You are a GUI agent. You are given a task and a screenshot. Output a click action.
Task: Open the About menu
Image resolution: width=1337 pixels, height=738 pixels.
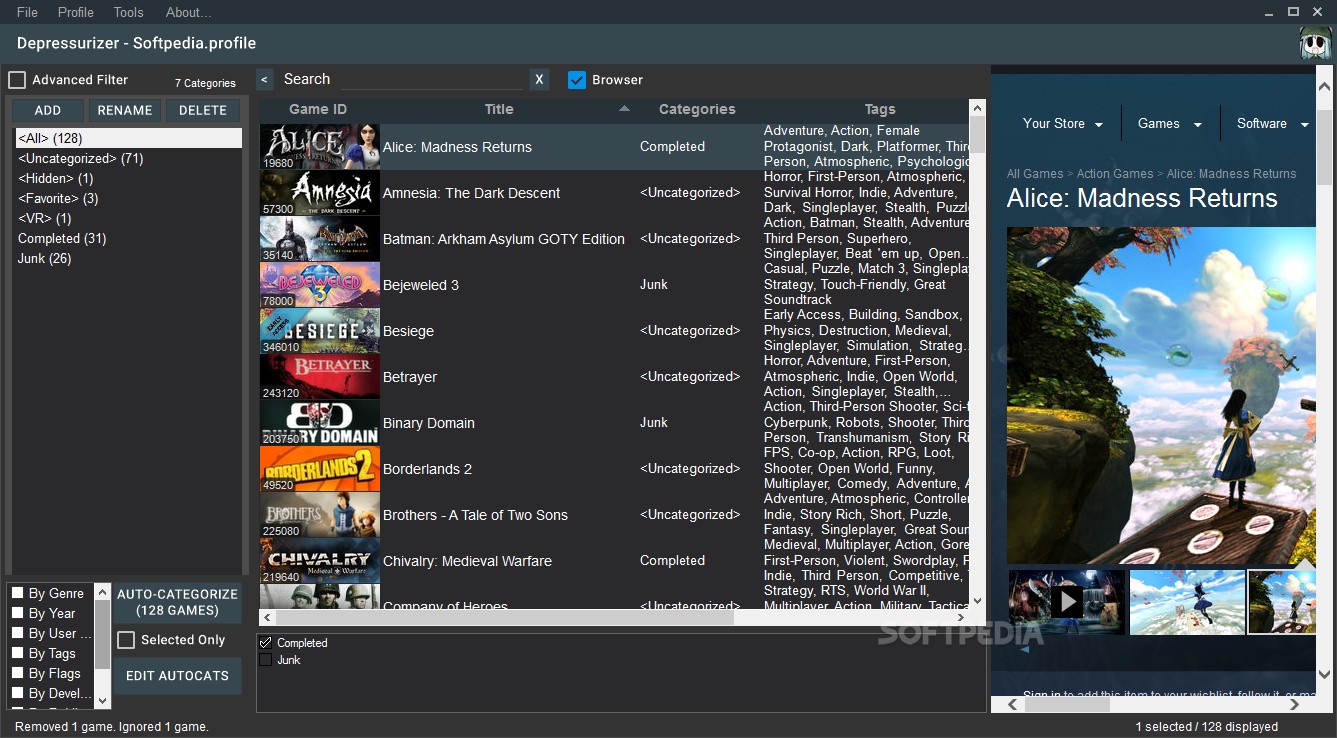click(x=188, y=12)
